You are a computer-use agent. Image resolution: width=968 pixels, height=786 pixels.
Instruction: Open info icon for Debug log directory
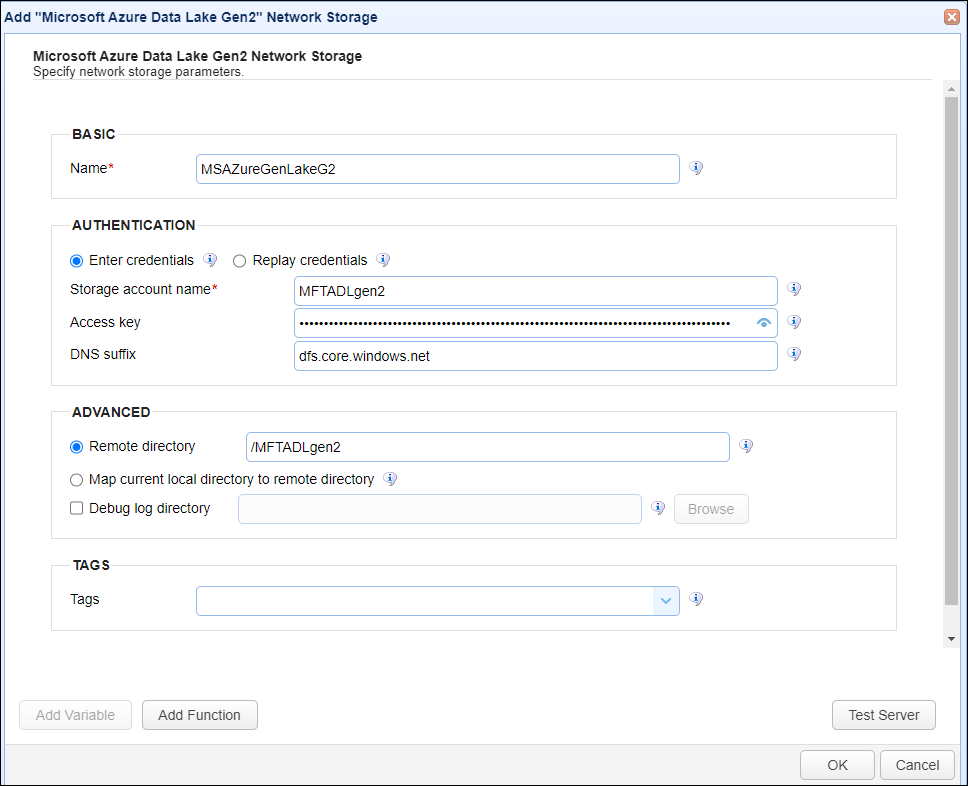click(658, 508)
